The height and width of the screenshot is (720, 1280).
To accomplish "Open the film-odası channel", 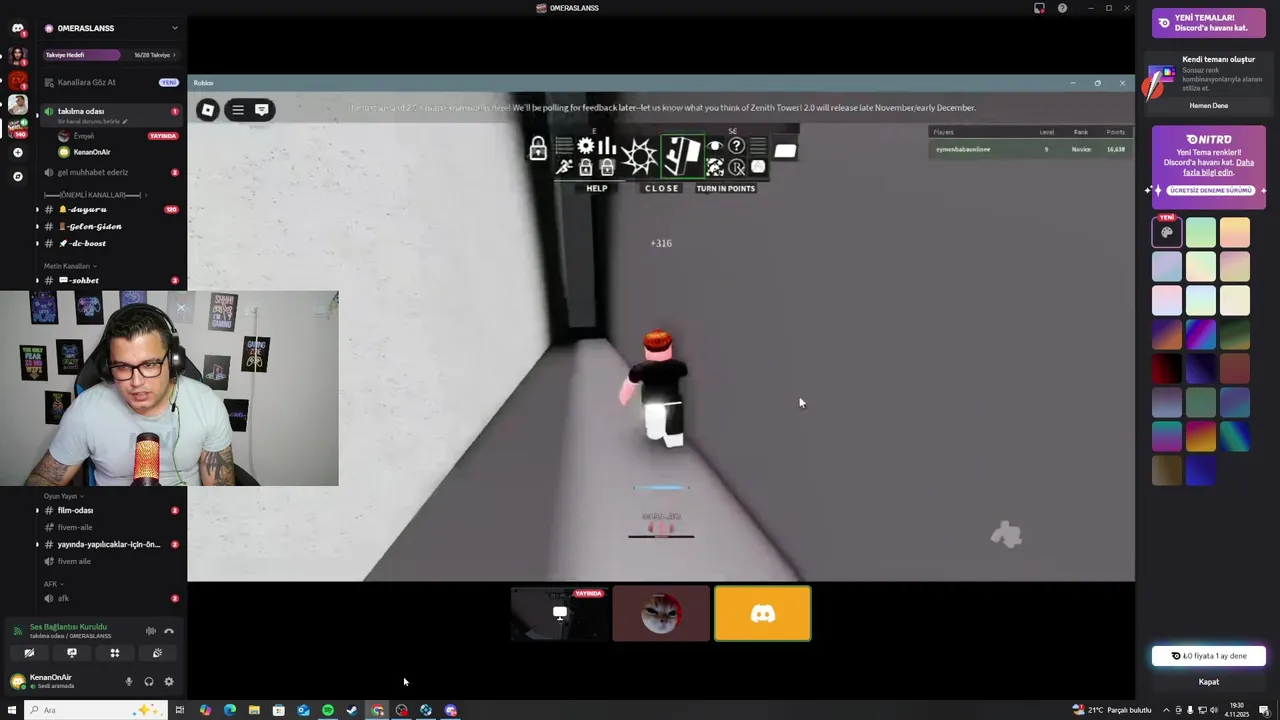I will (110, 510).
